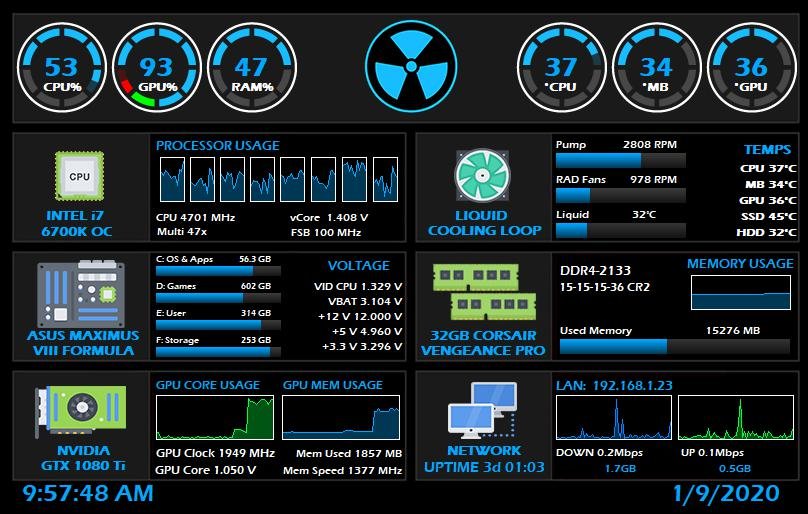This screenshot has height=514, width=808.
Task: Click the GPU% usage gauge showing 93
Action: (x=157, y=68)
